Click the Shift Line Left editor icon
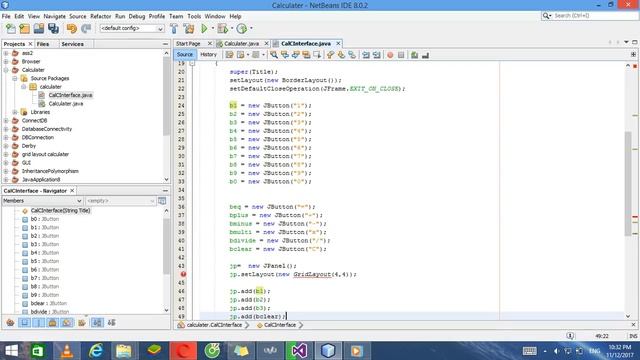 (366, 55)
